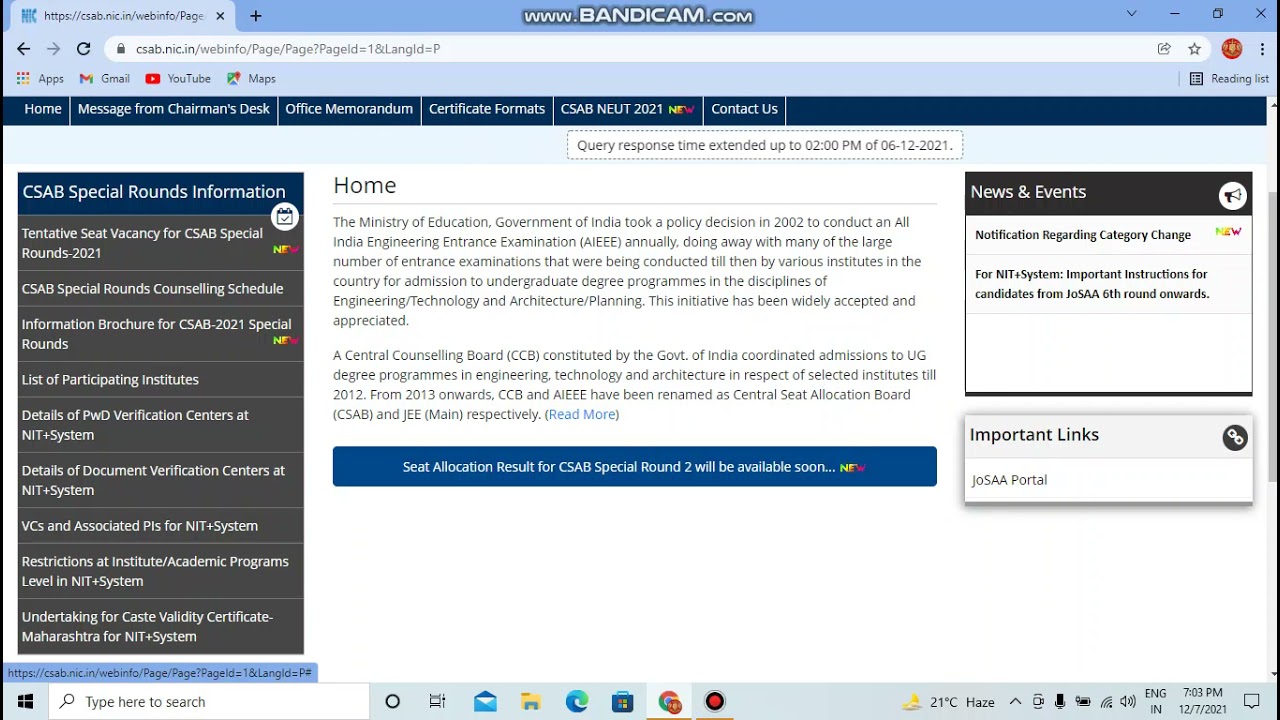Open the clock showing 7:03 PM
Image resolution: width=1280 pixels, height=720 pixels.
tap(1203, 701)
